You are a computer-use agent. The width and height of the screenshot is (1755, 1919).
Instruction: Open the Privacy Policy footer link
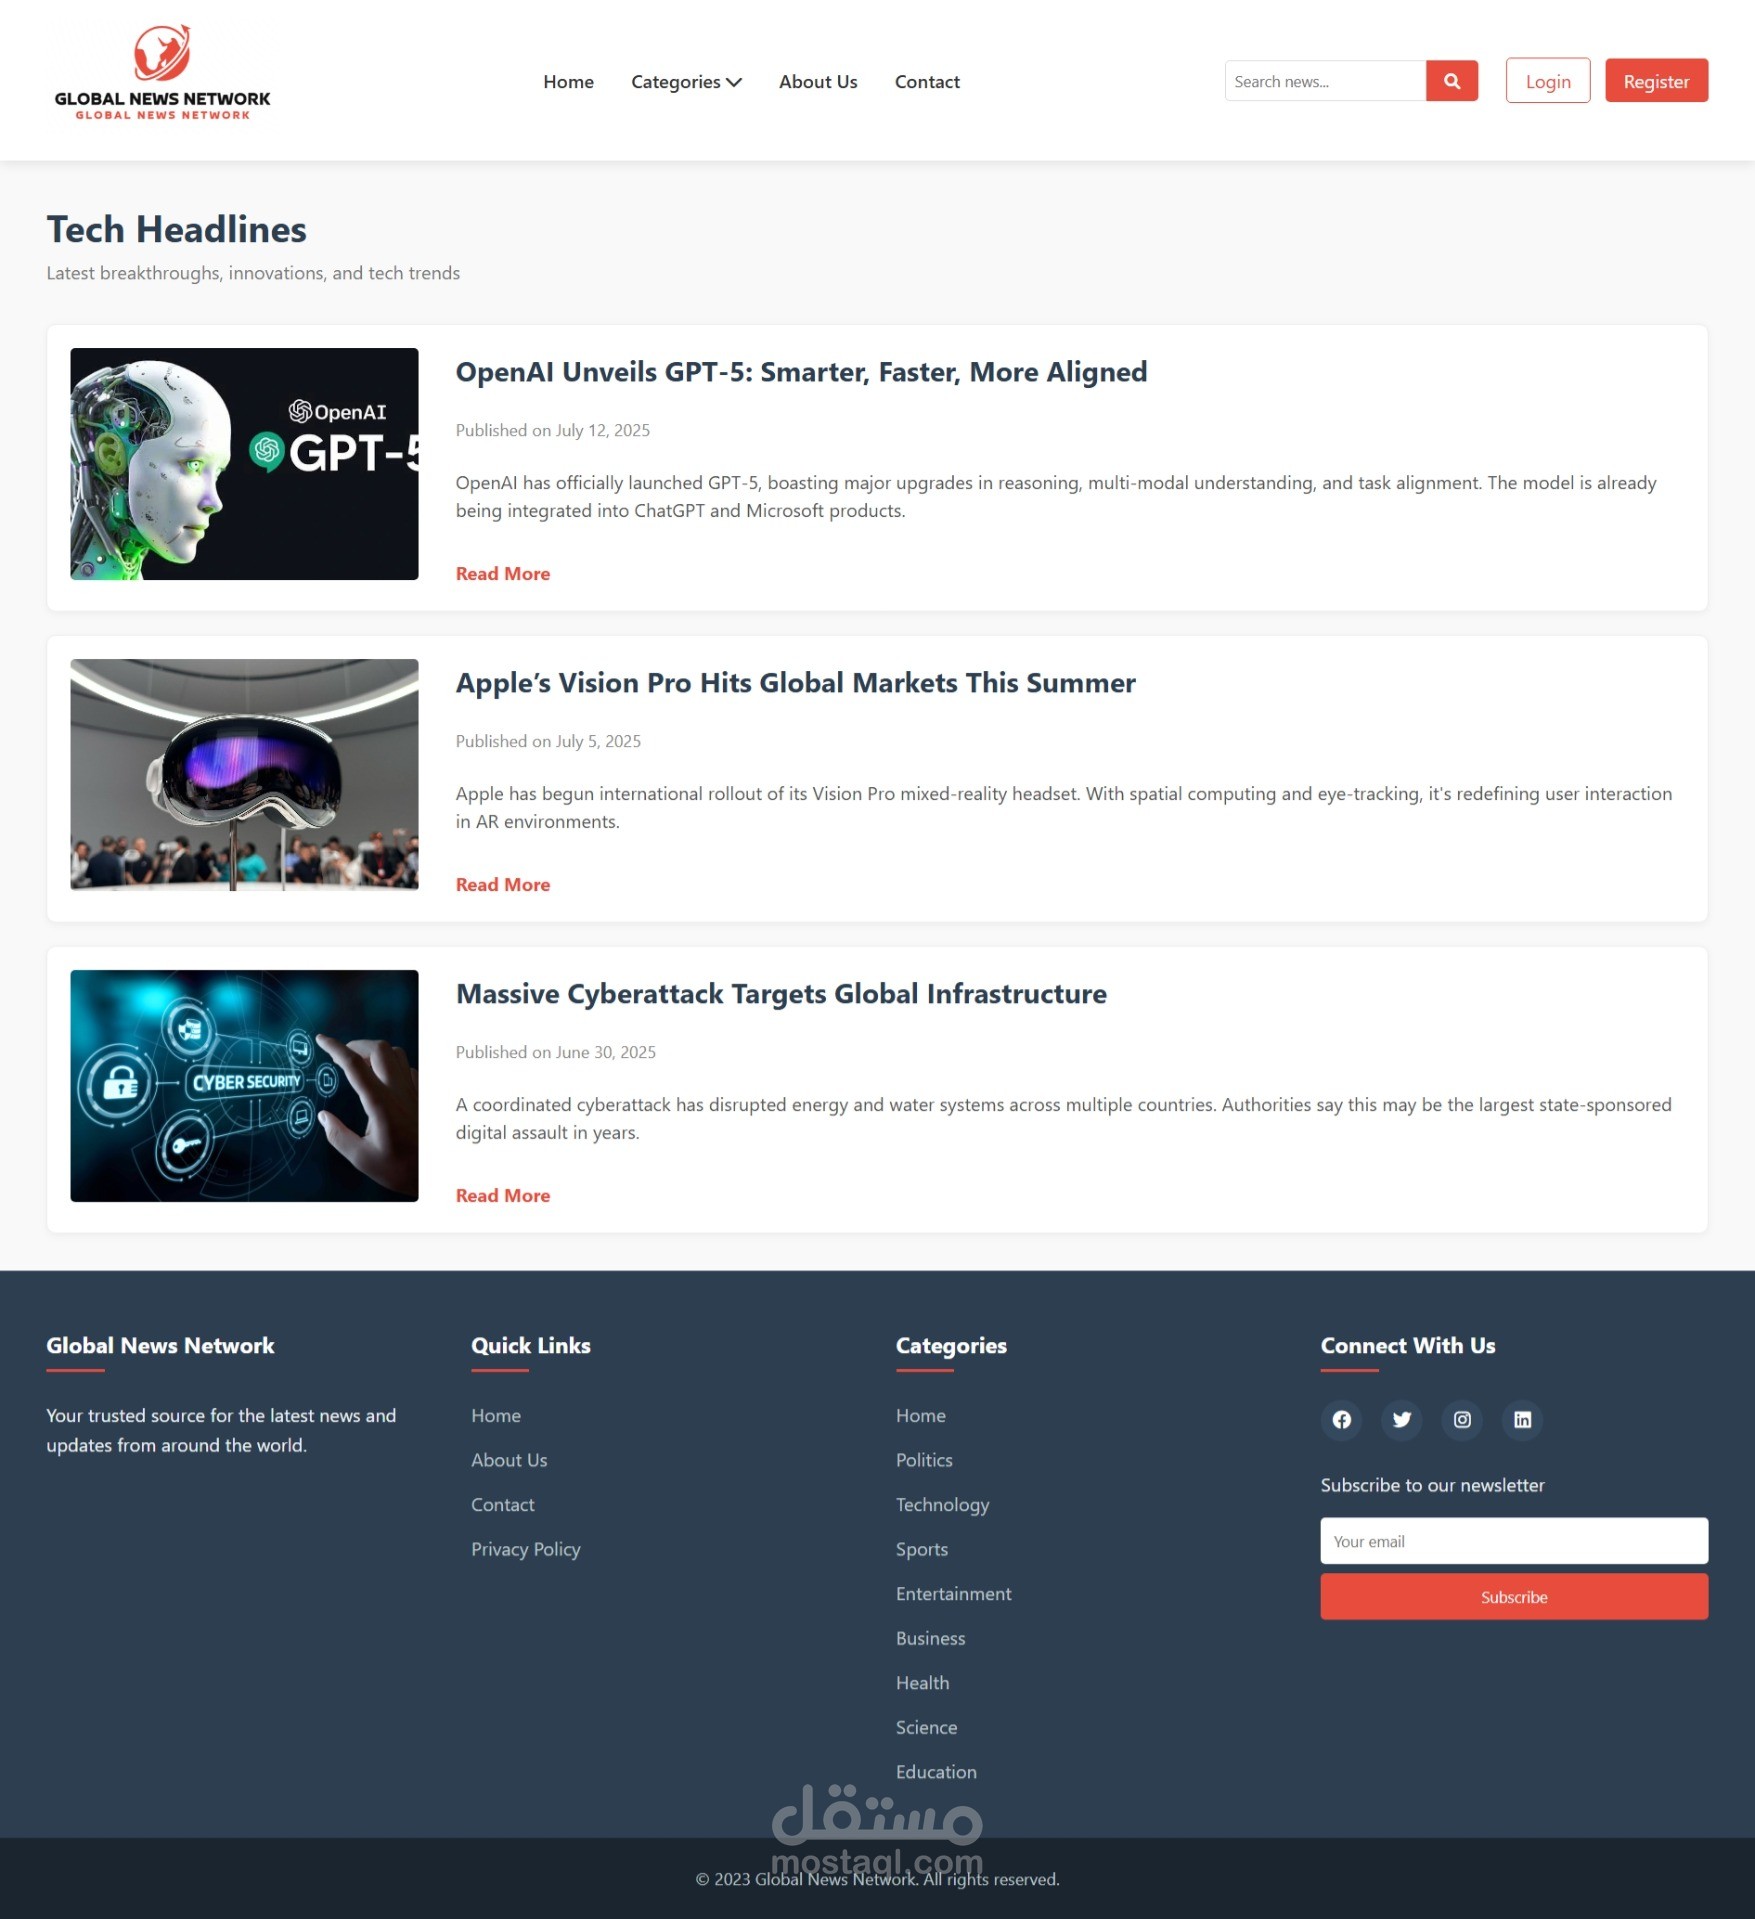coord(526,1549)
